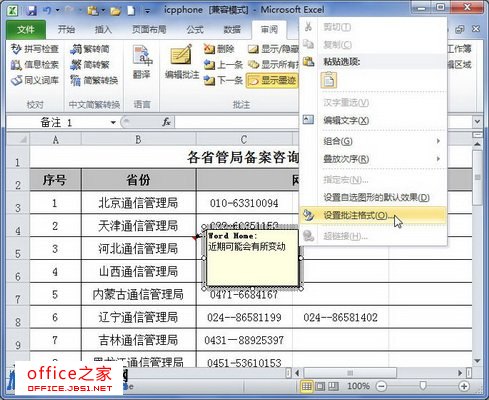
Task: Click the 编辑批注 edit comment button
Action: coord(182,62)
